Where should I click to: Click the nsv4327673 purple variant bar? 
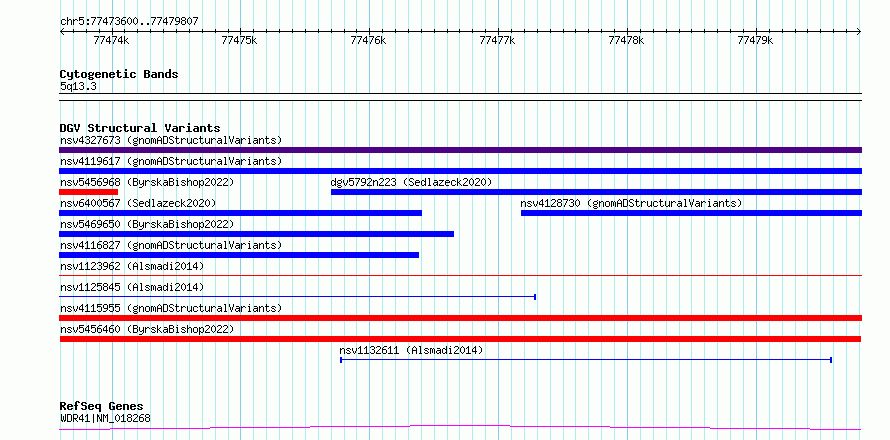click(x=460, y=150)
